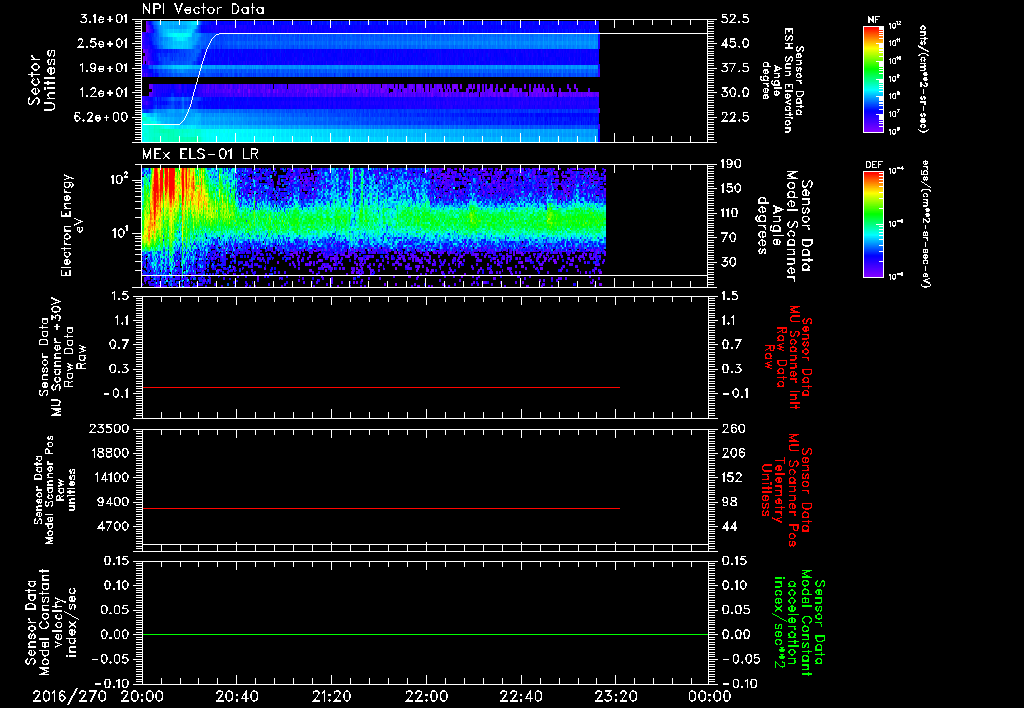Click the '21:20' time axis label

click(331, 696)
